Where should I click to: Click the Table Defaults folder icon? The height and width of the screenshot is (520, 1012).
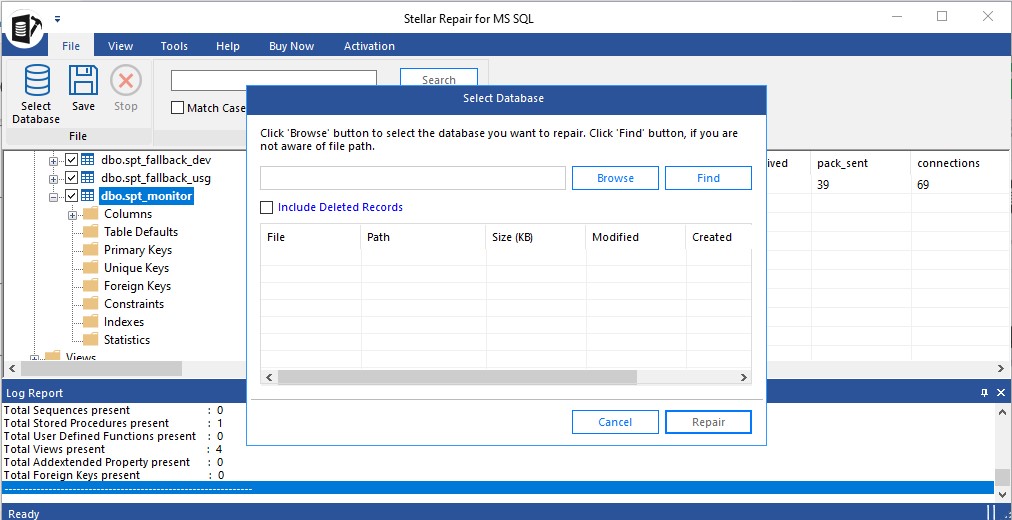[90, 232]
